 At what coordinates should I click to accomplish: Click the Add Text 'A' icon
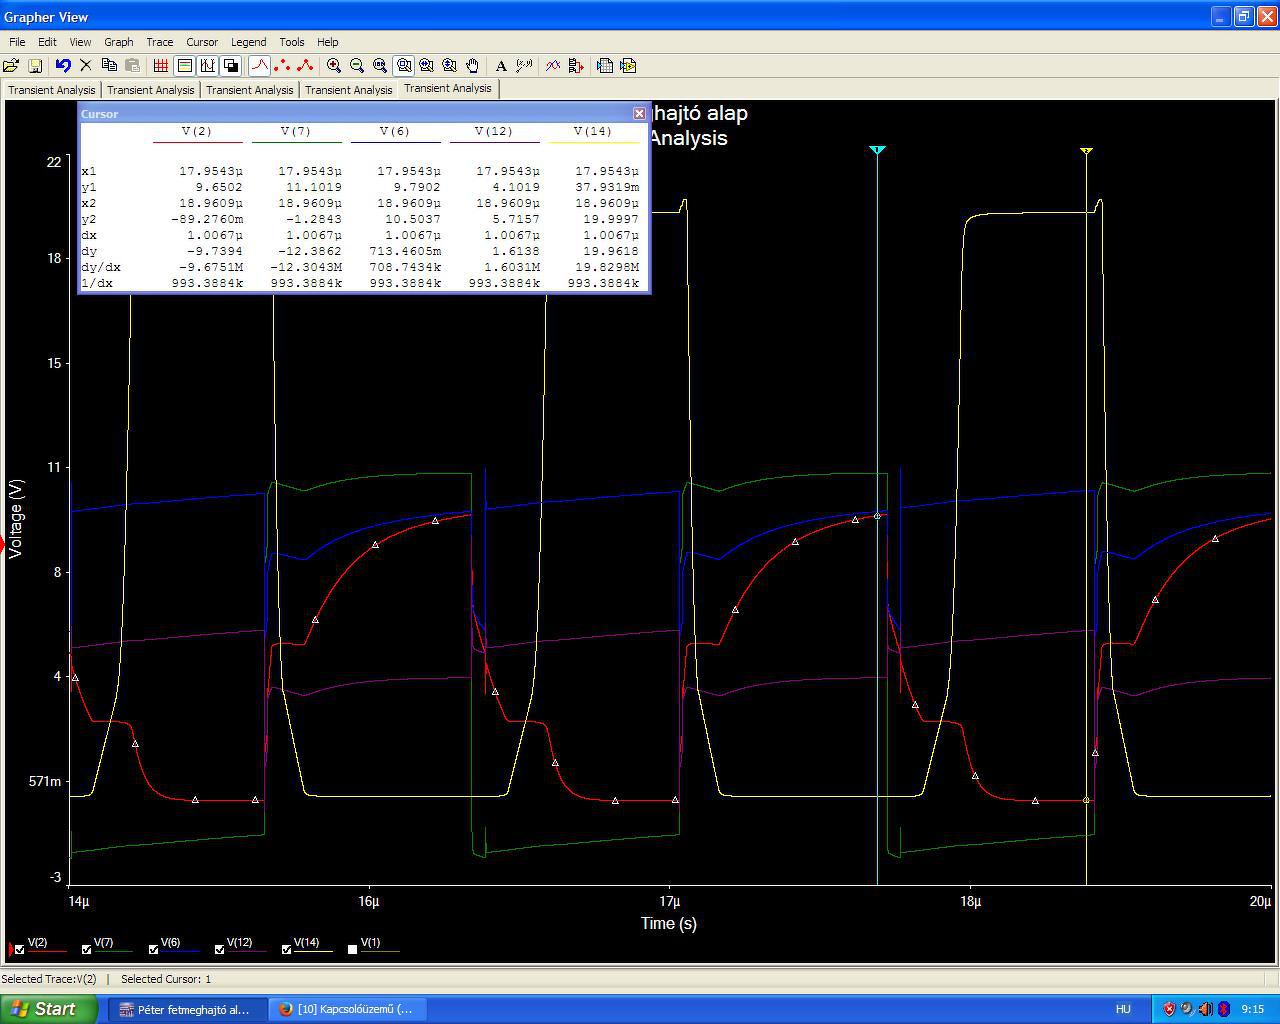501,66
